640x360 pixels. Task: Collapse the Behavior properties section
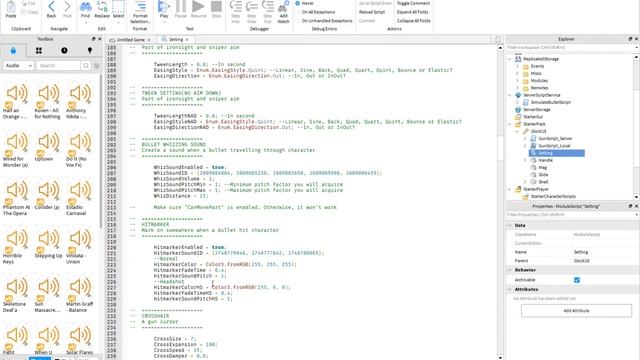click(x=510, y=270)
